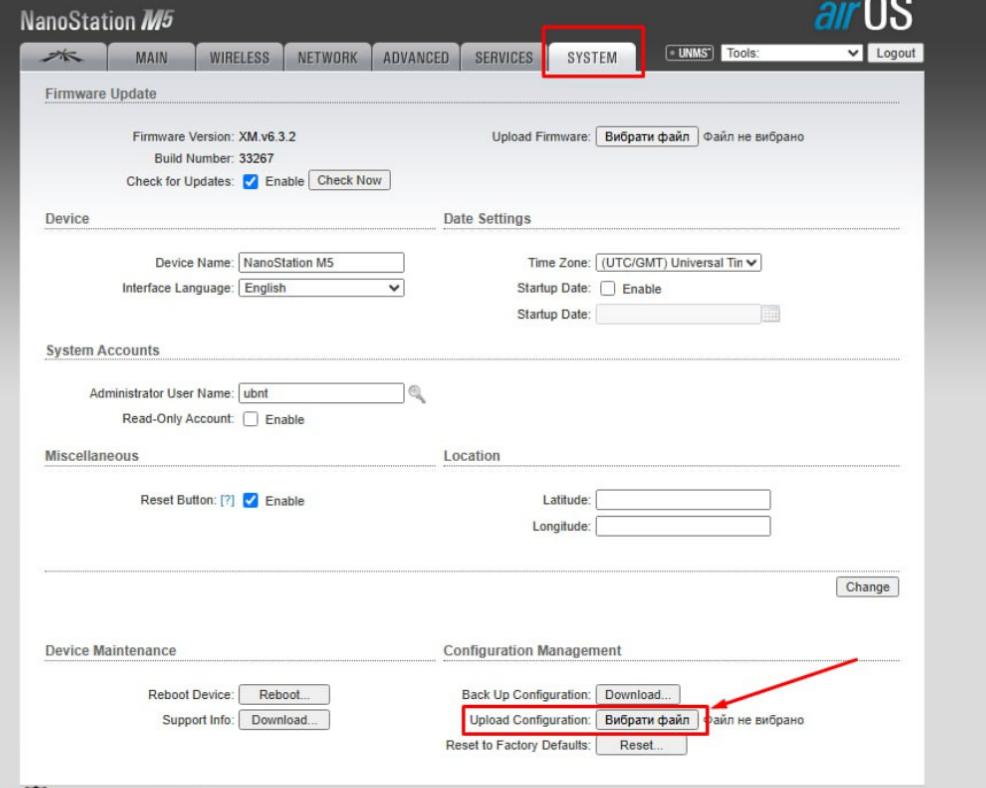Download Support Info file
Screen dimensions: 986x788
click(284, 719)
